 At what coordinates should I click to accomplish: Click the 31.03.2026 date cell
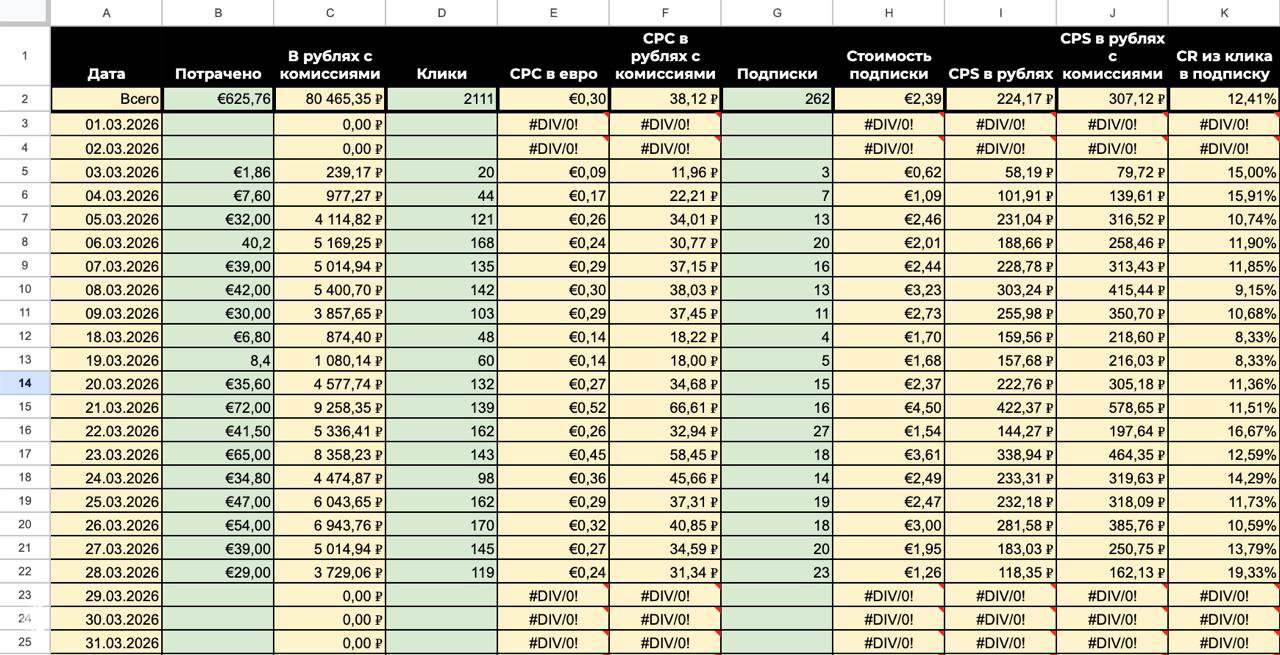(106, 642)
